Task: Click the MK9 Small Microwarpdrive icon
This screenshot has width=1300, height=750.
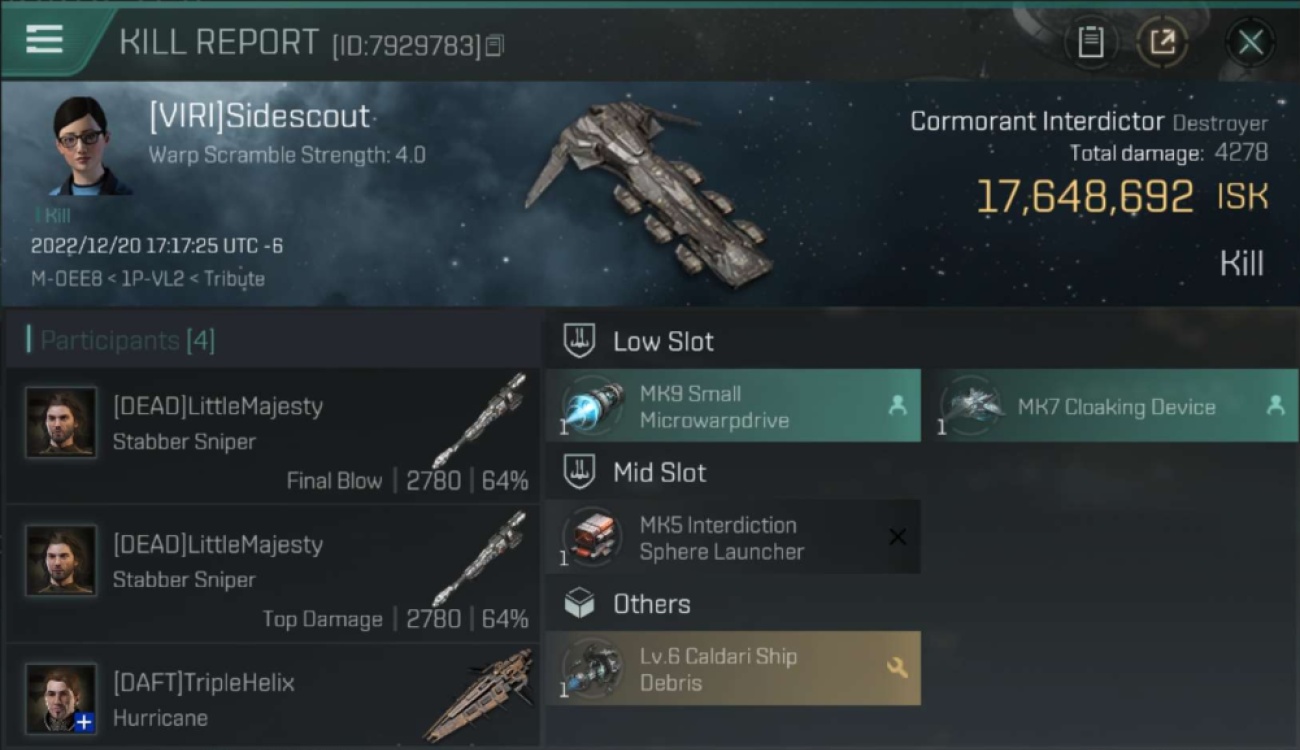Action: pos(593,406)
